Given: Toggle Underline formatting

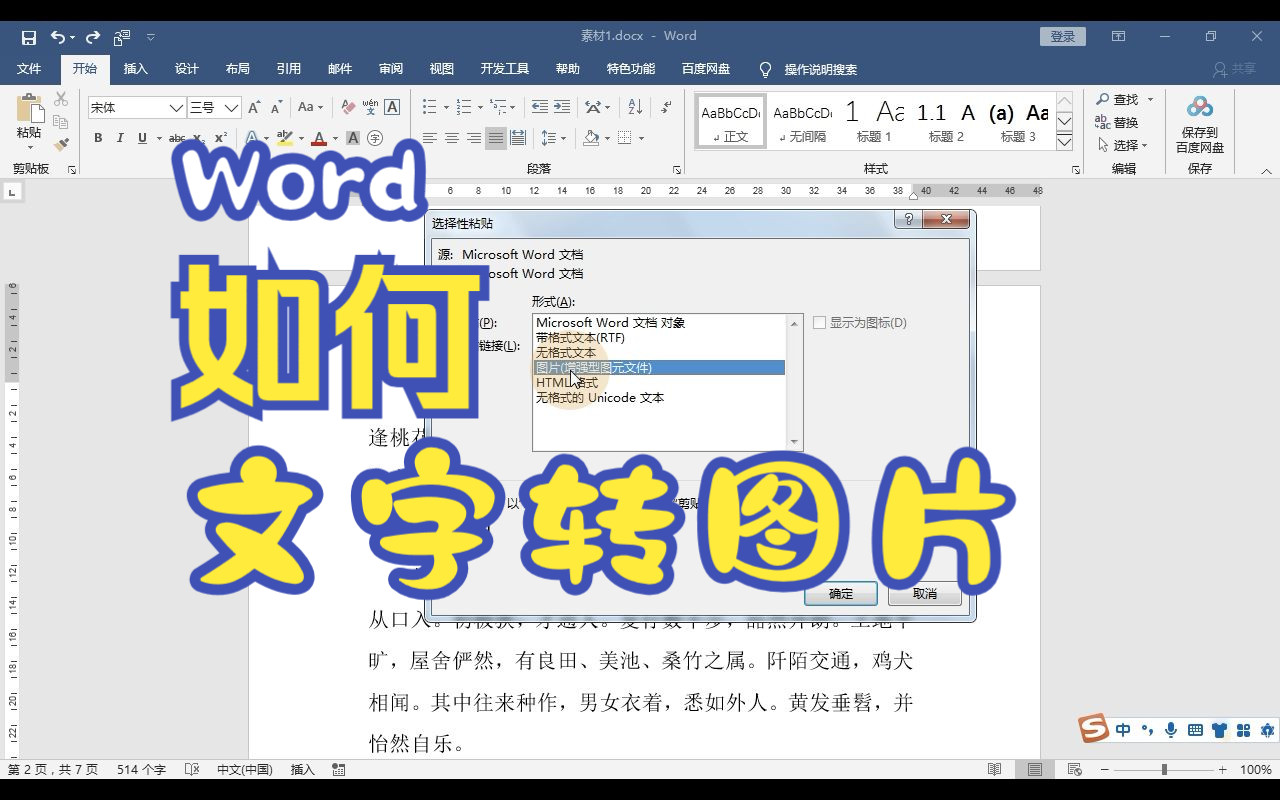Looking at the screenshot, I should point(142,138).
